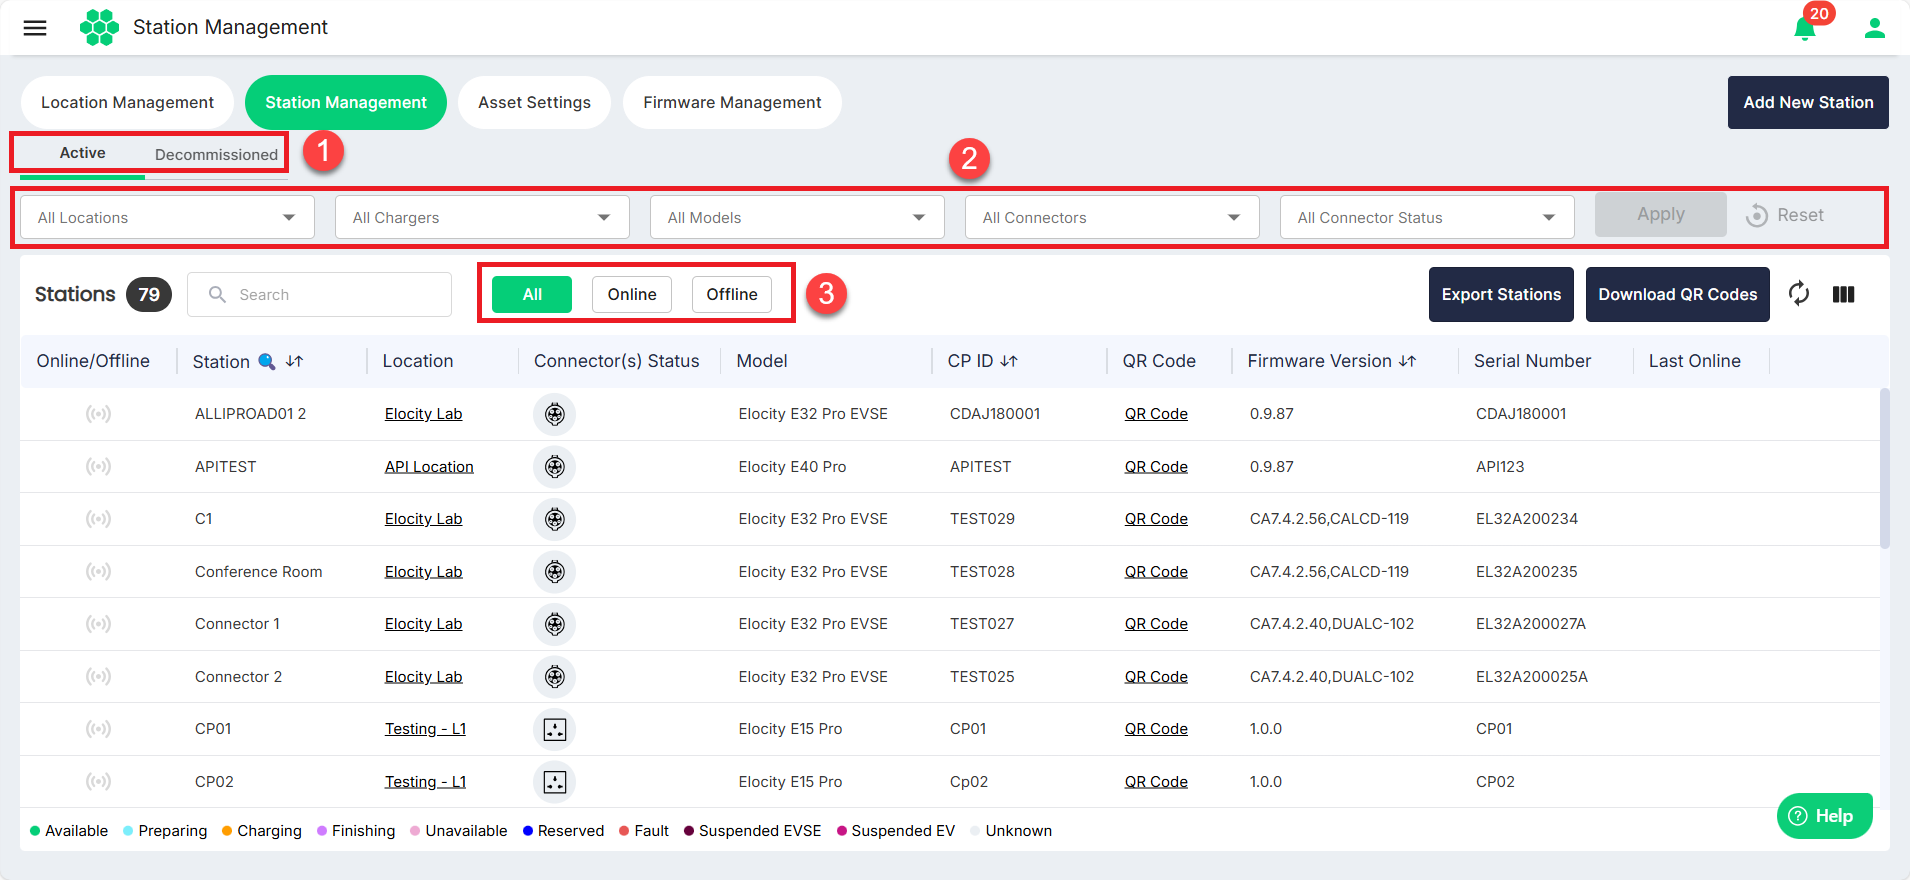
Task: Click connector status icon for APITEST row
Action: 555,466
